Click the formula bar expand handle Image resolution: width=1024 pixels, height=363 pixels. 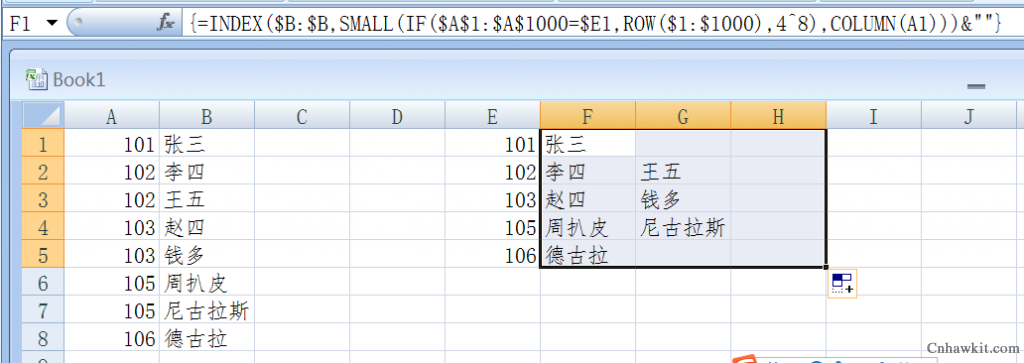click(79, 23)
